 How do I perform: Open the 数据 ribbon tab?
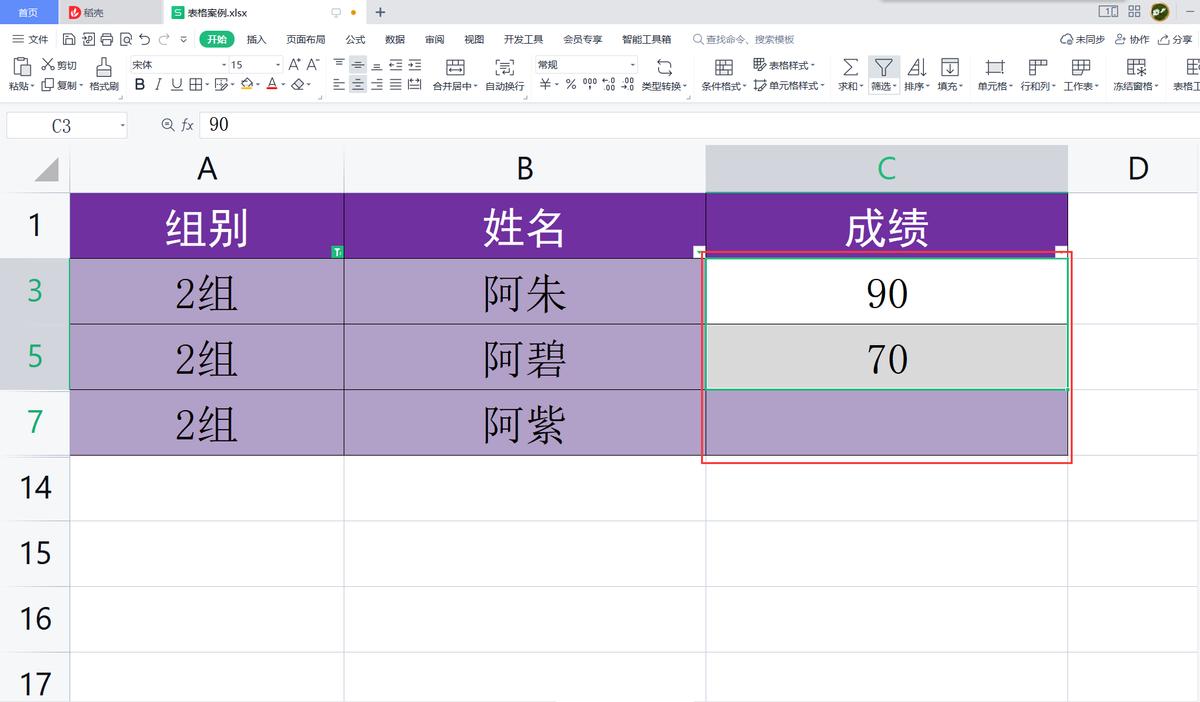pyautogui.click(x=393, y=38)
